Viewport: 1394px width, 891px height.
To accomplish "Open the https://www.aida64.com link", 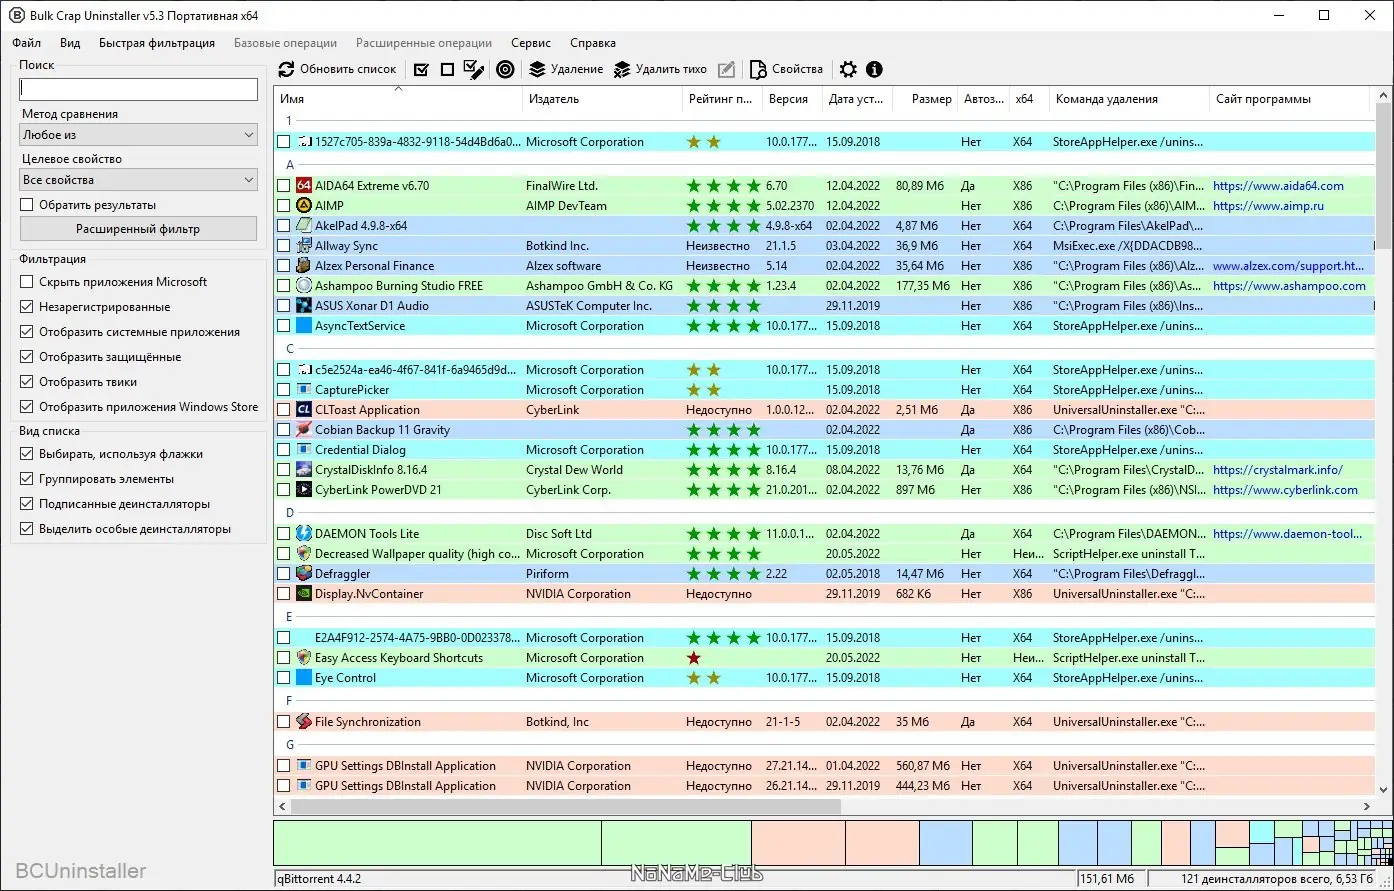I will (1278, 186).
